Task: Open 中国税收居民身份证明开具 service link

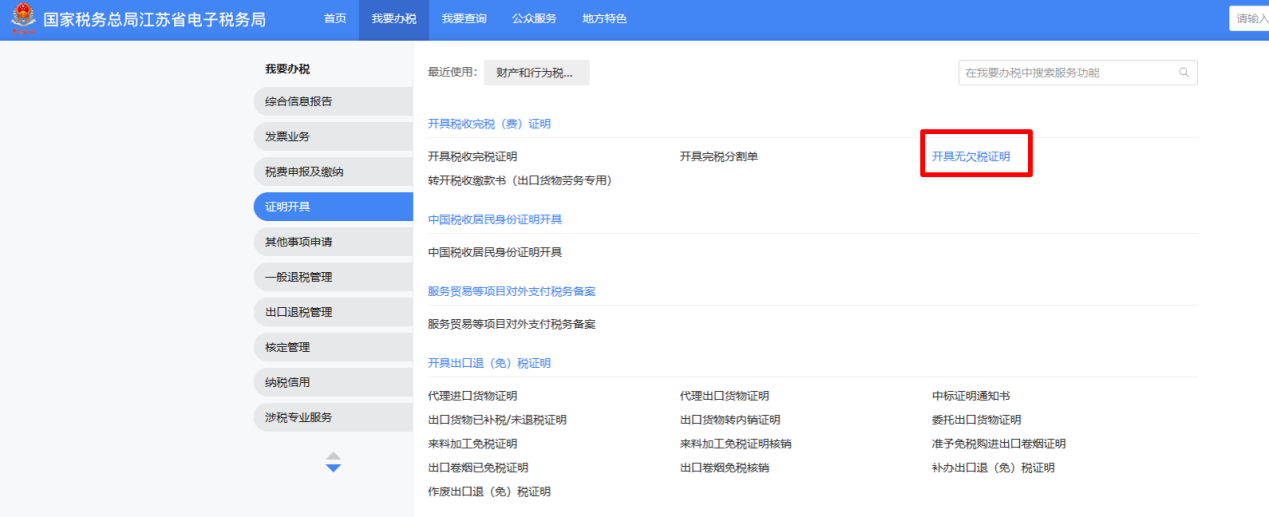Action: point(494,253)
